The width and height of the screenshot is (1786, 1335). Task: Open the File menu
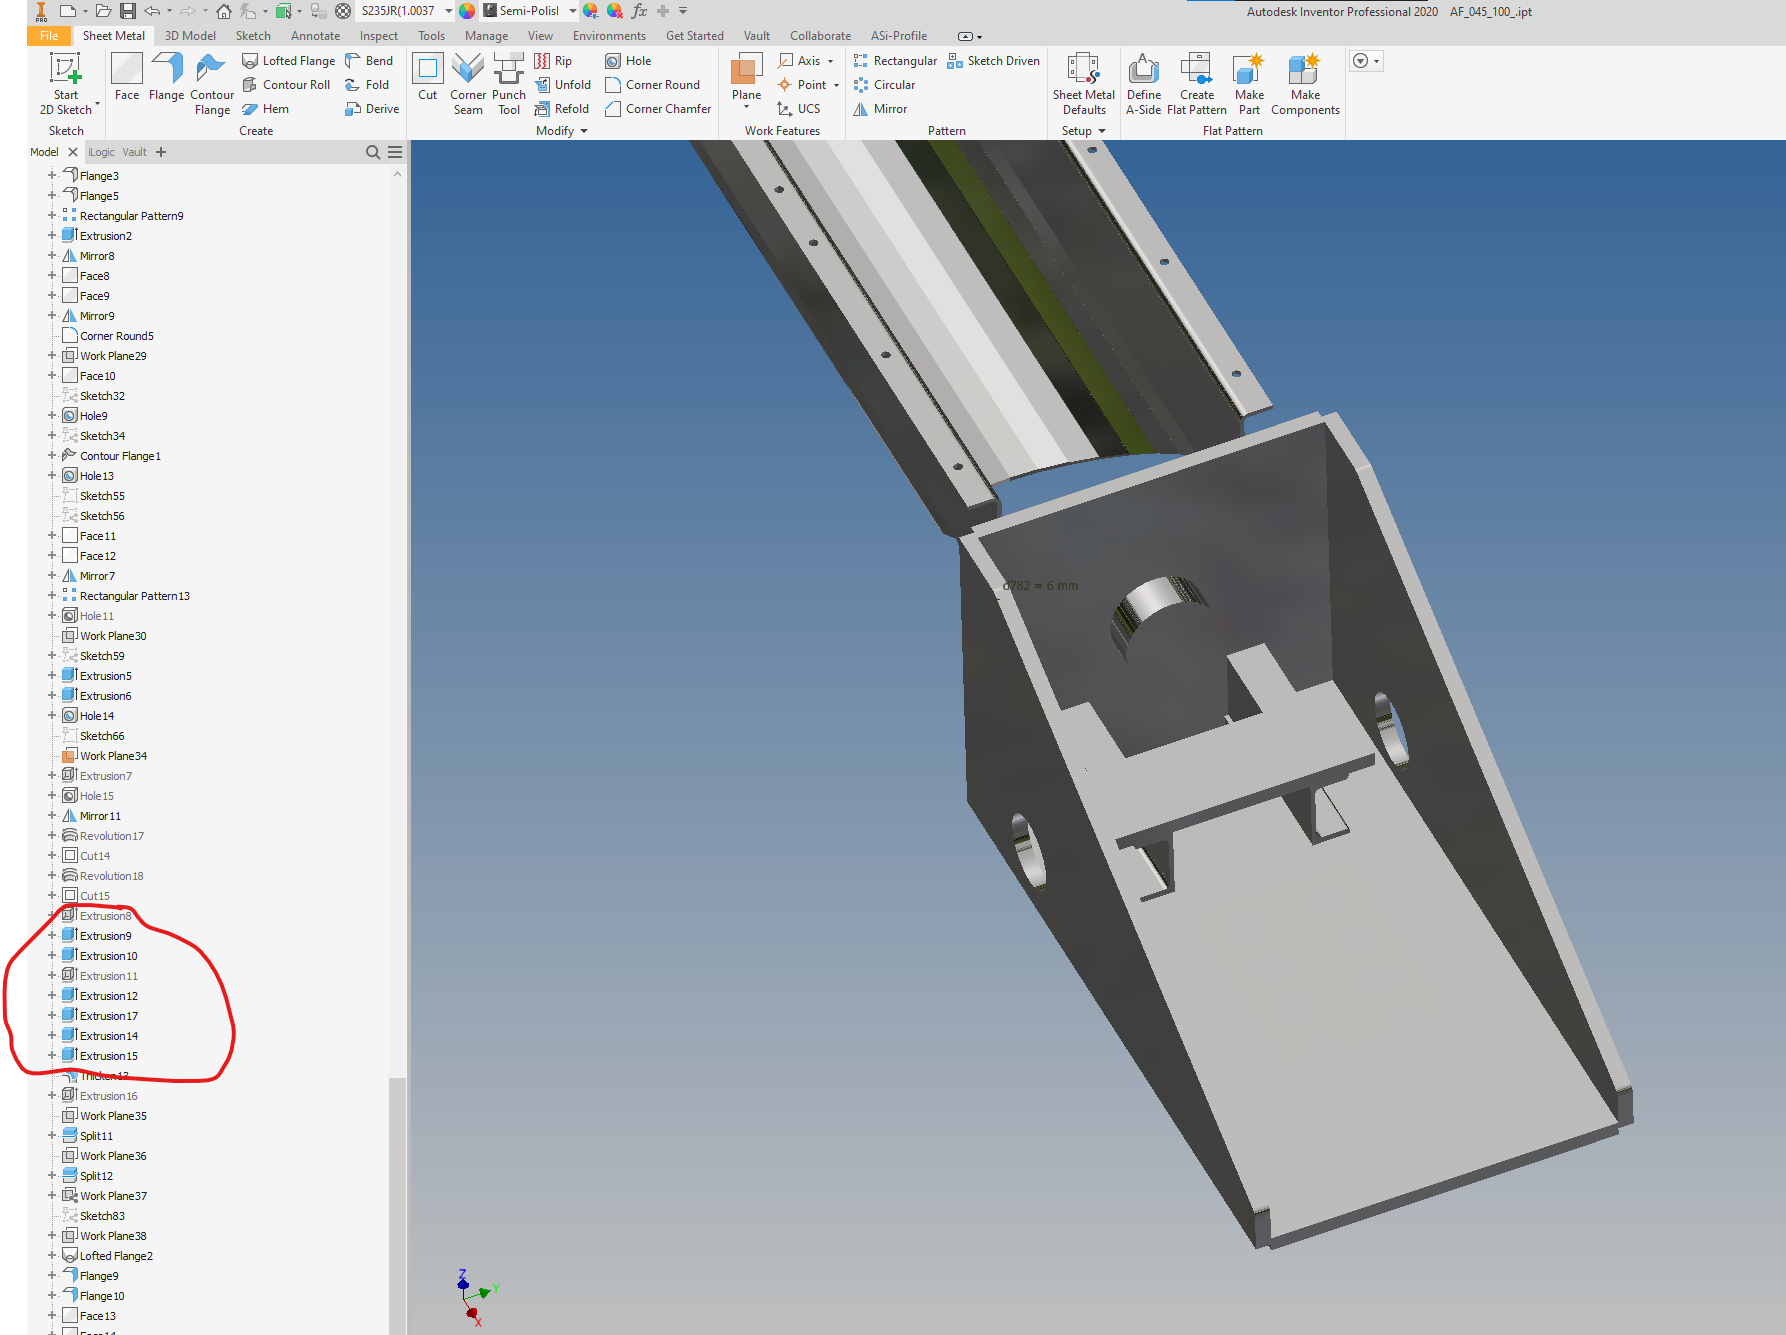pos(48,35)
